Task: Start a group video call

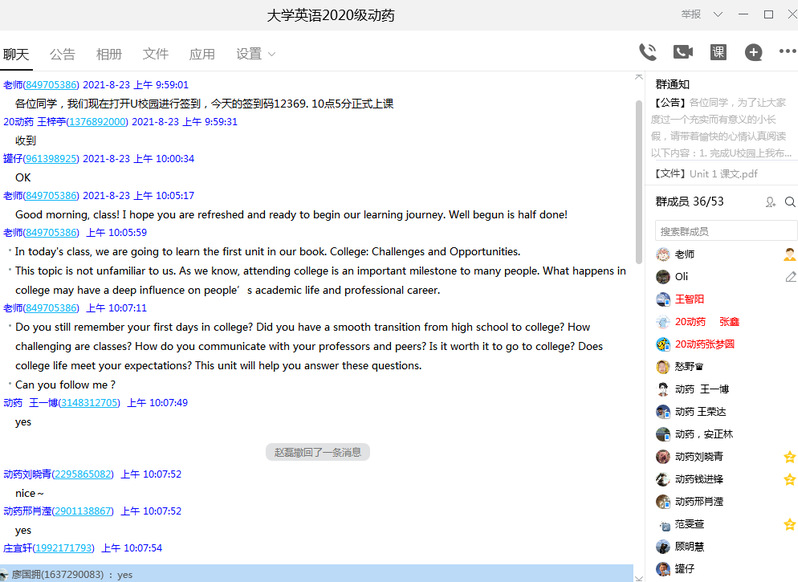Action: [683, 52]
